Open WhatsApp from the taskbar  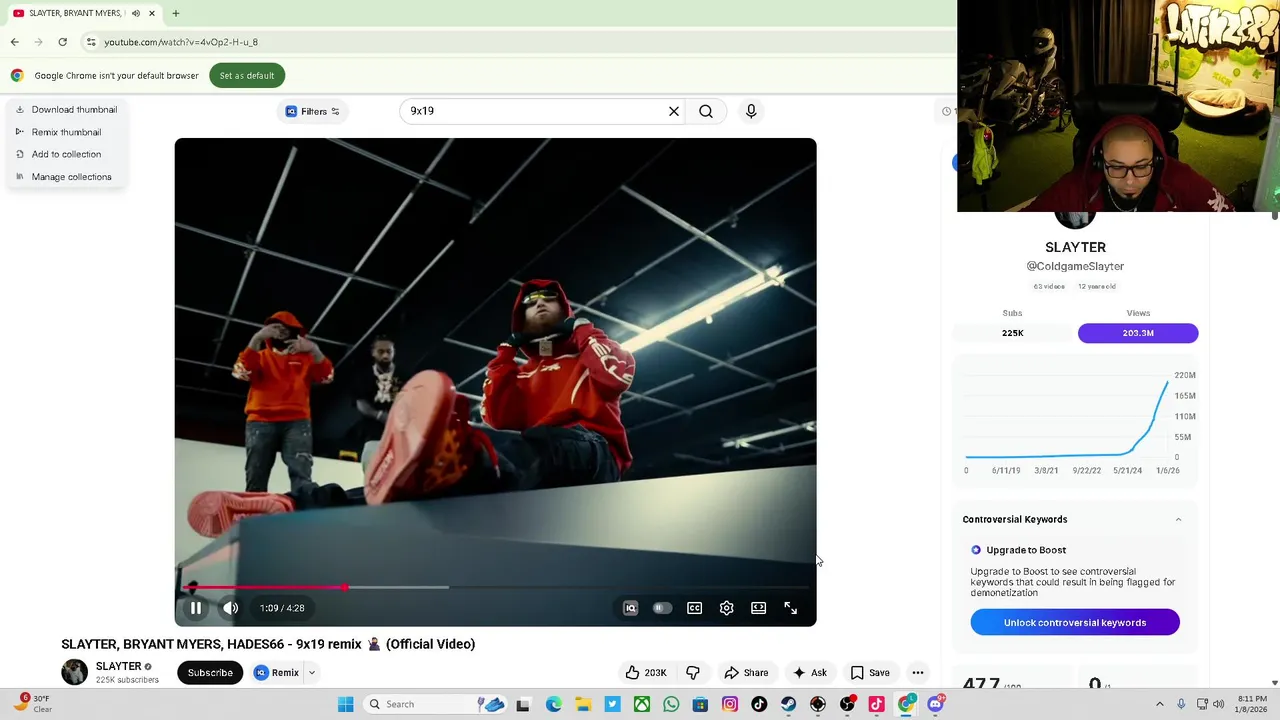[671, 704]
